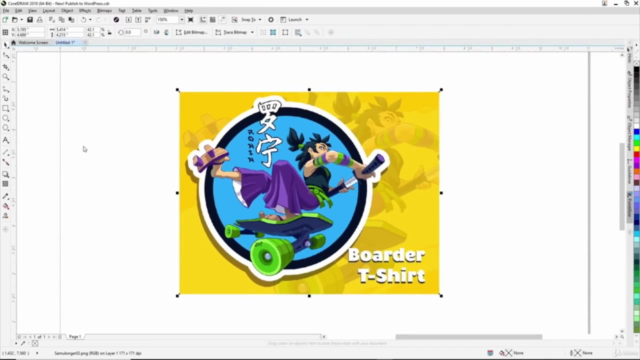Open the Open-file dropdown arrow
The width and height of the screenshot is (640, 360).
21,20
